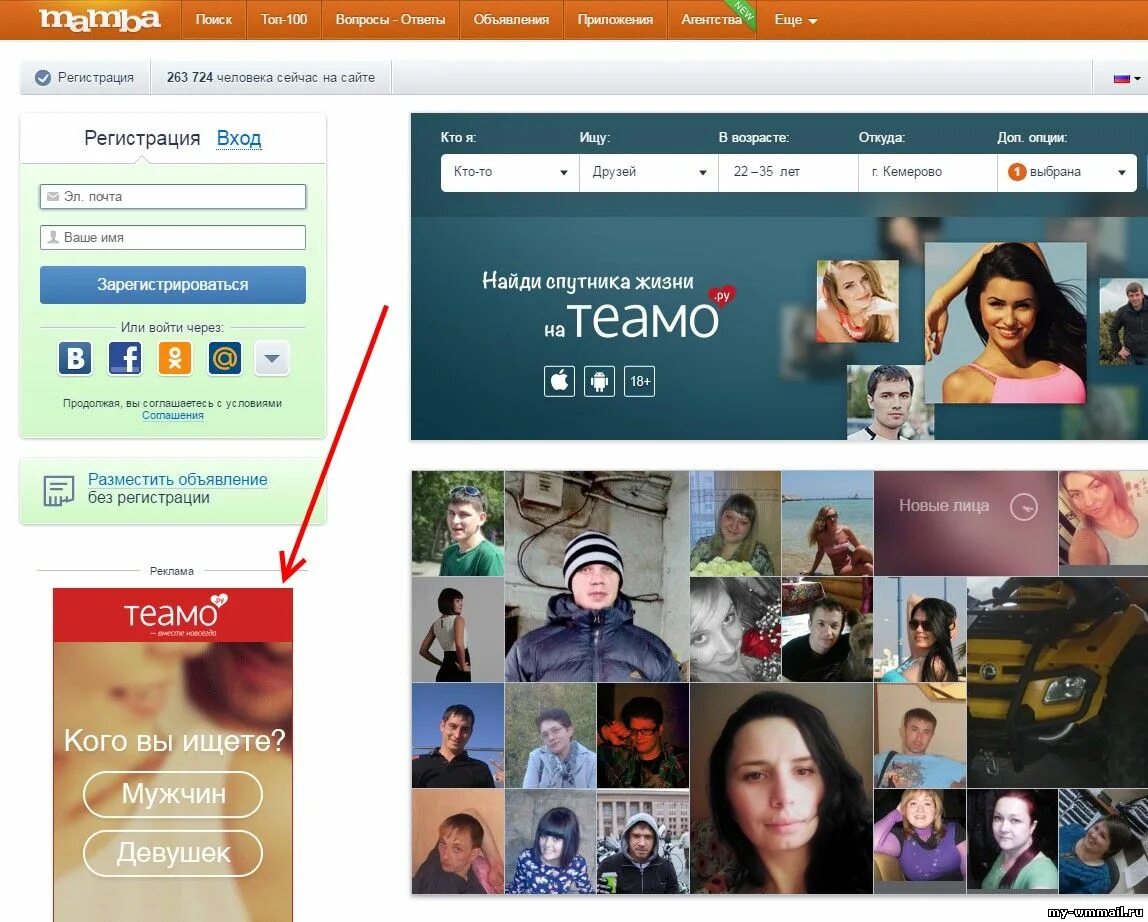Viewport: 1148px width, 922px height.
Task: Open Приложения menu item
Action: click(x=615, y=20)
